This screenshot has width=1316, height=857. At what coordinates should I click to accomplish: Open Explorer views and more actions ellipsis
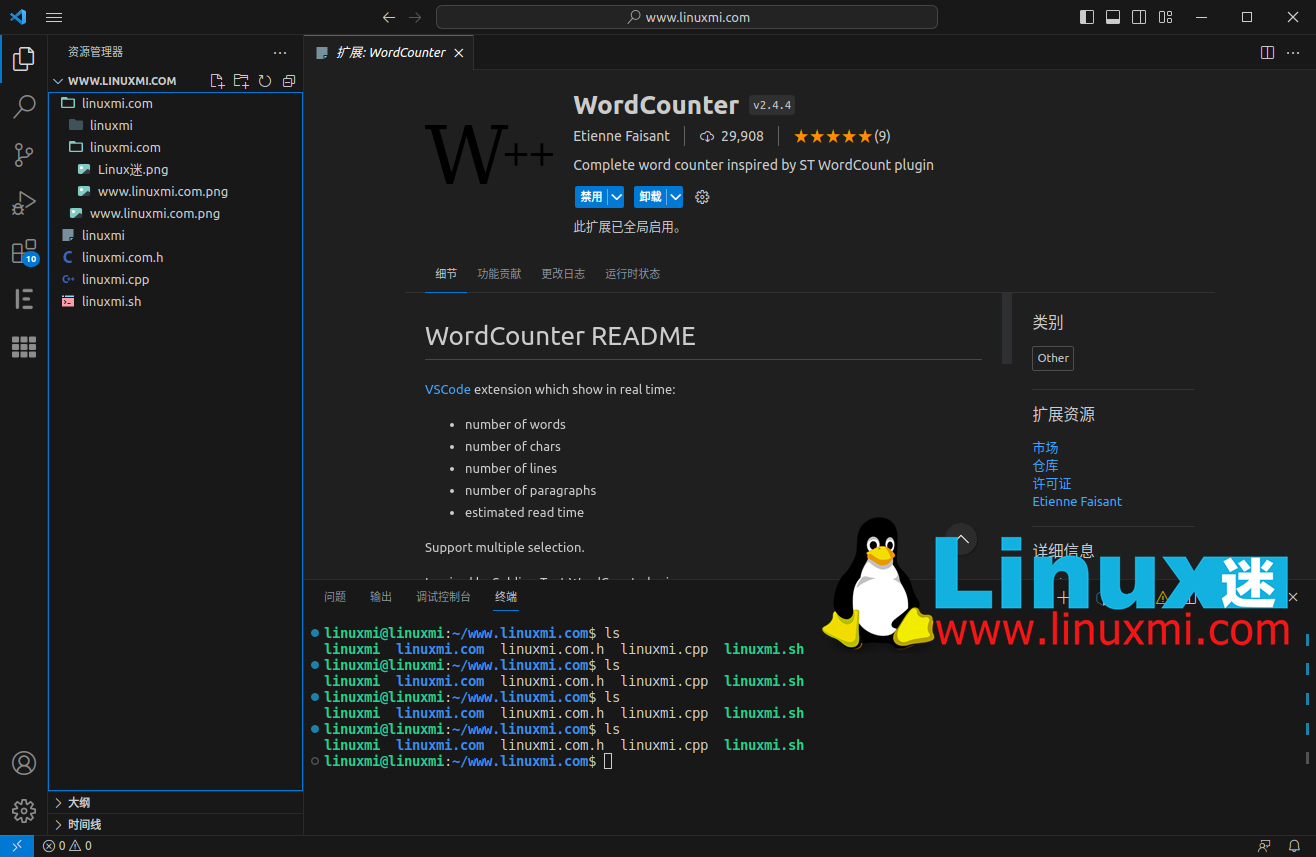click(x=280, y=52)
